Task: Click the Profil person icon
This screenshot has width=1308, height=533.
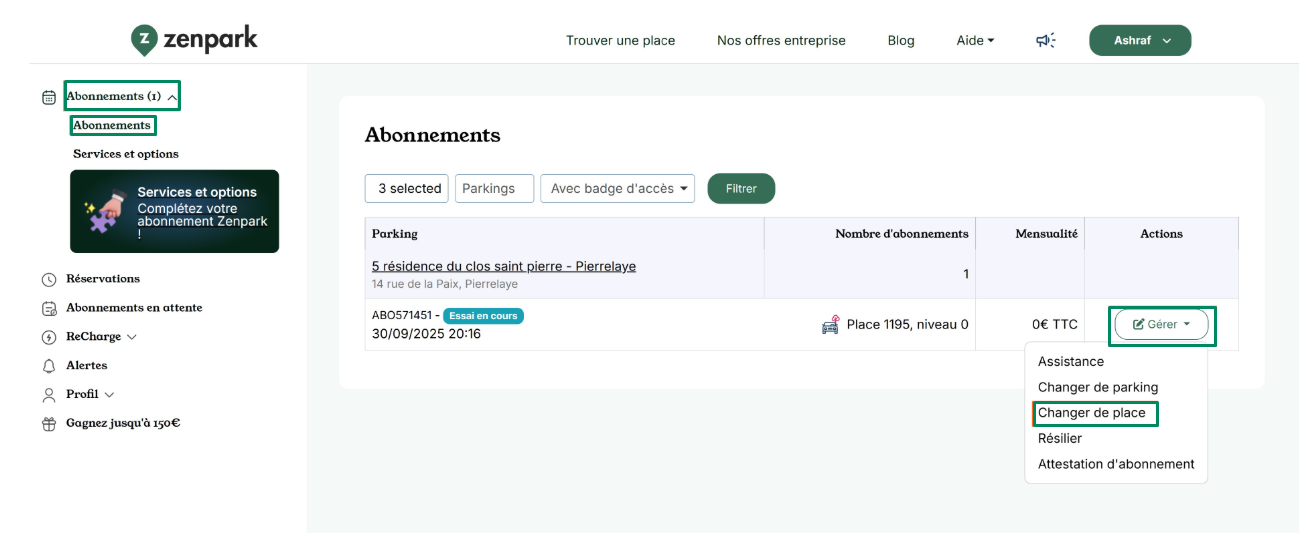Action: (x=49, y=395)
